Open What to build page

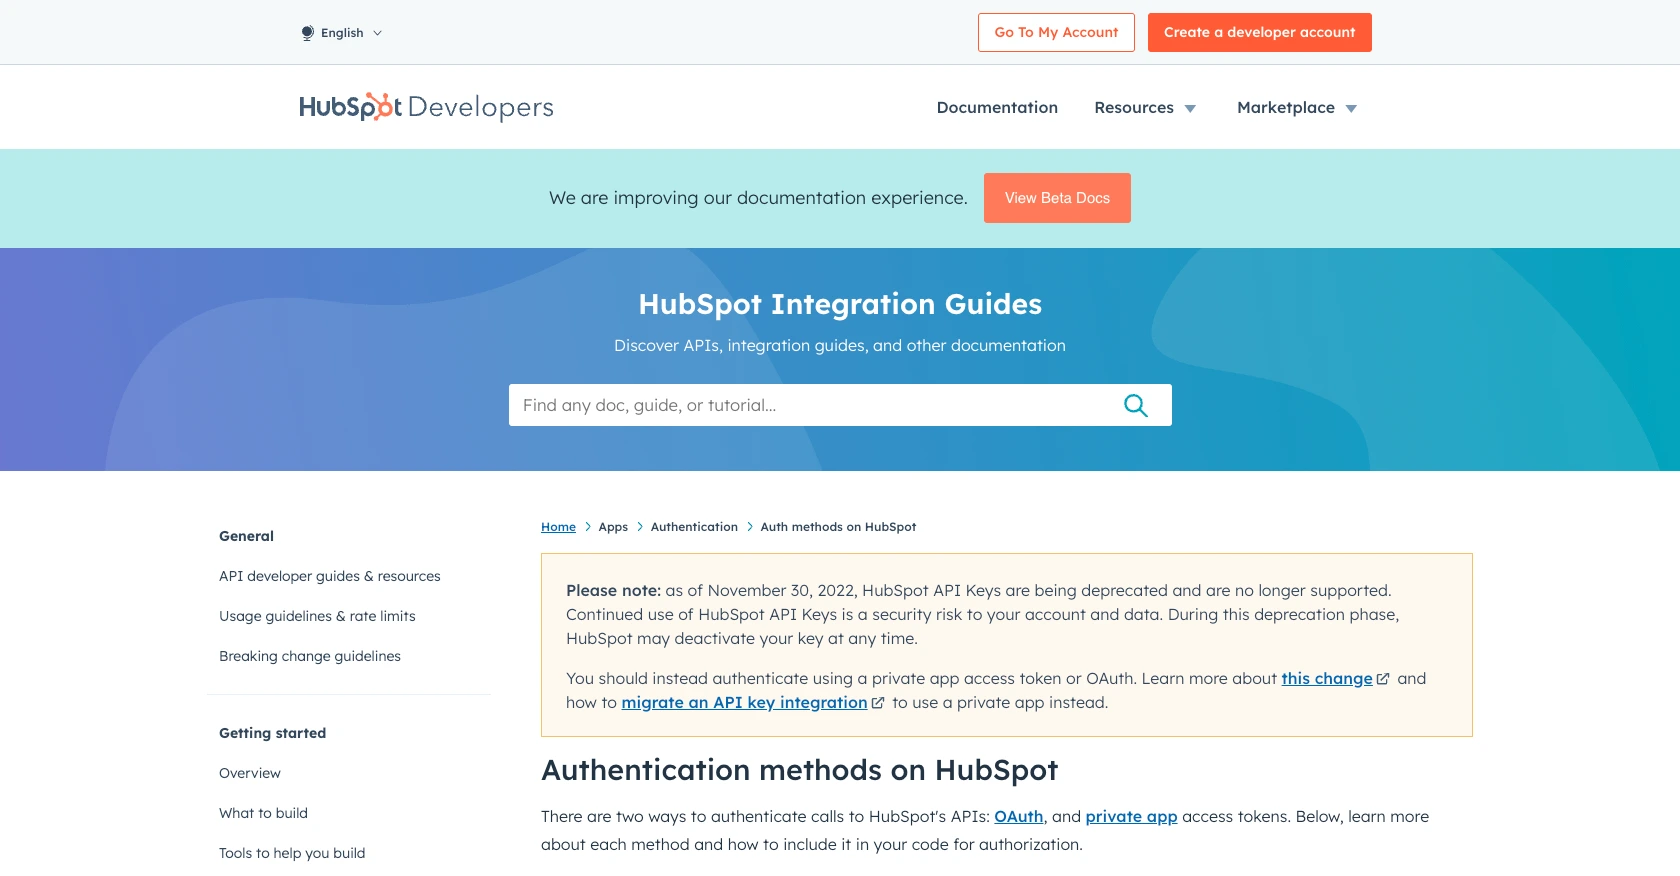point(263,813)
